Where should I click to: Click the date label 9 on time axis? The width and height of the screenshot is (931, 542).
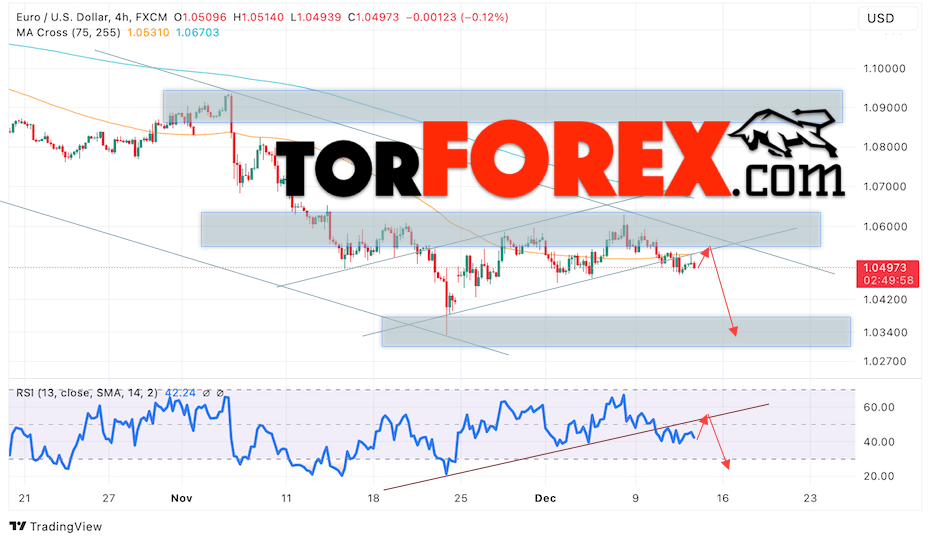(635, 498)
